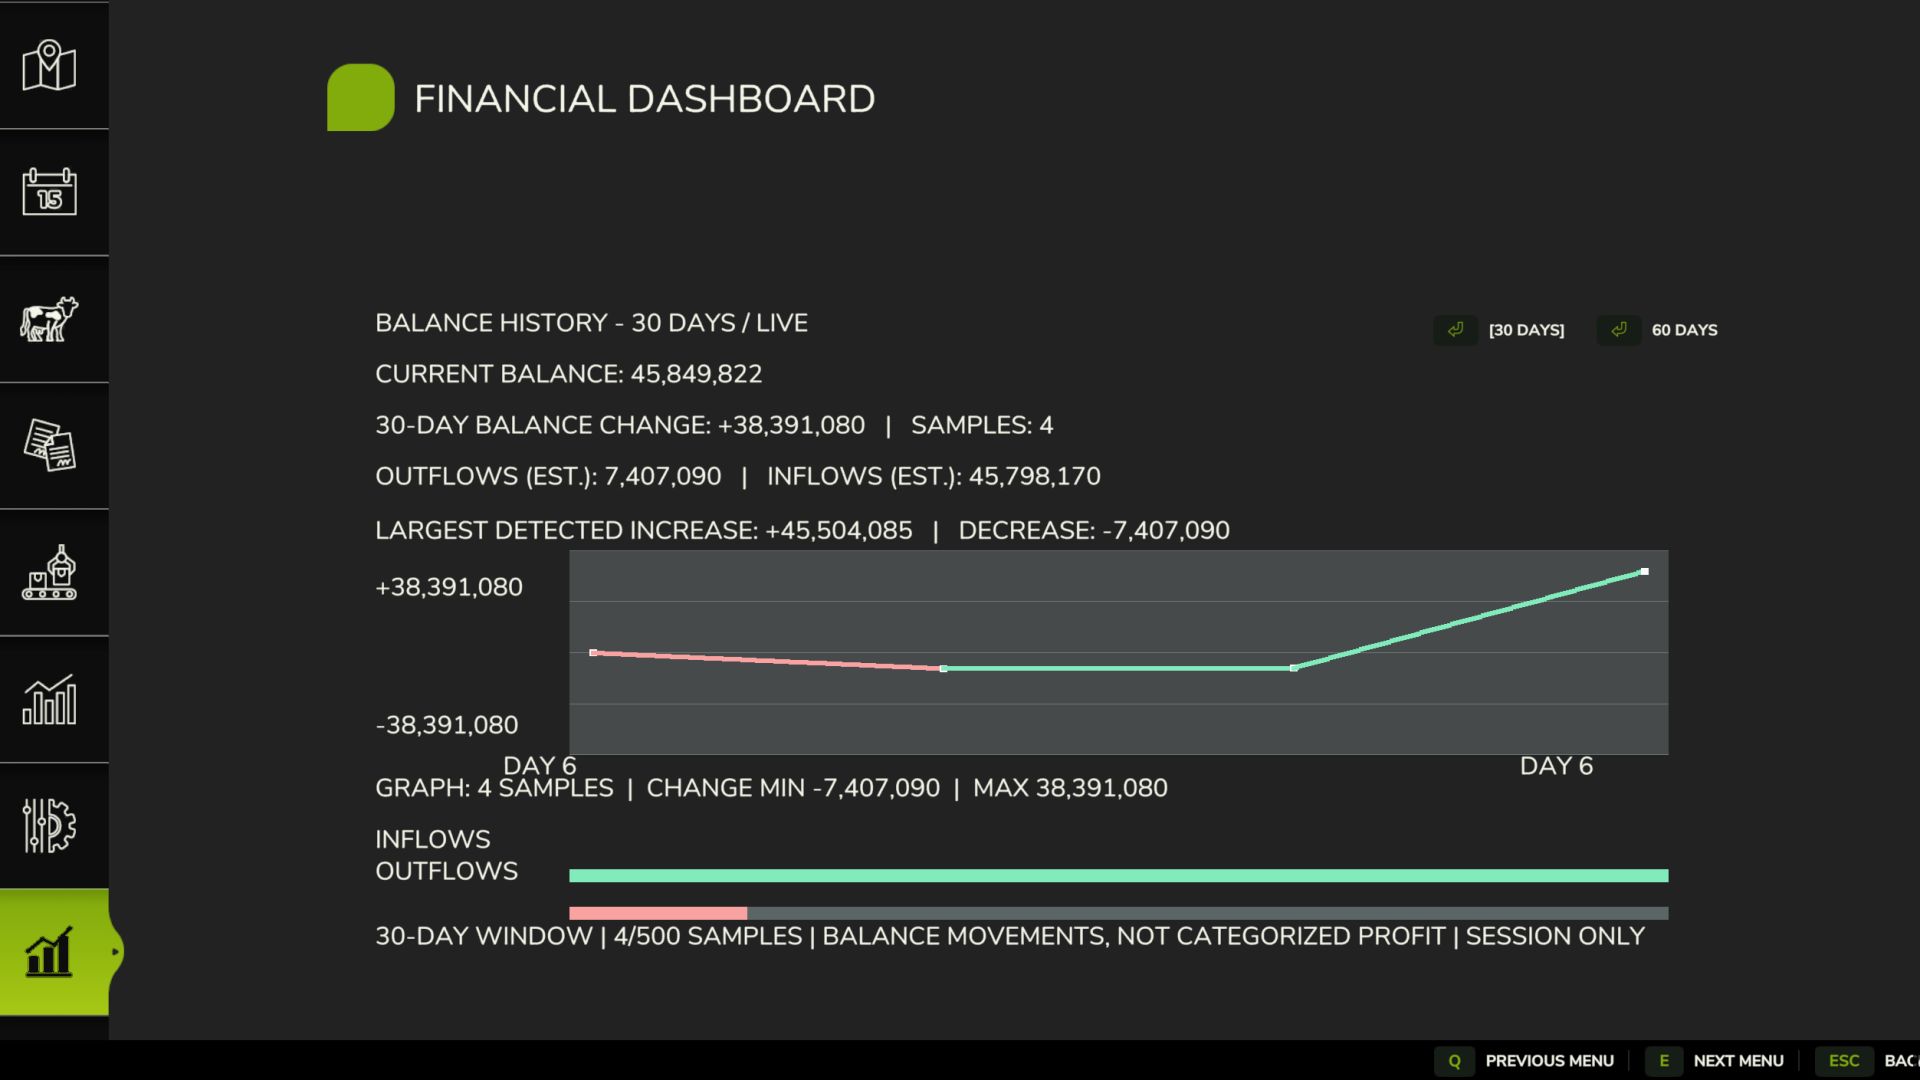The image size is (1920, 1080).
Task: Click the +38,391,080 axis label
Action: click(x=449, y=587)
